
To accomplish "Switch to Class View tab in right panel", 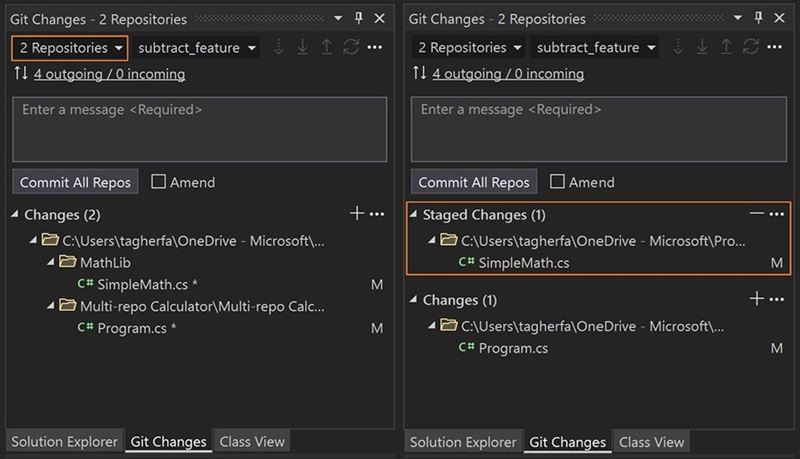I will click(x=652, y=442).
